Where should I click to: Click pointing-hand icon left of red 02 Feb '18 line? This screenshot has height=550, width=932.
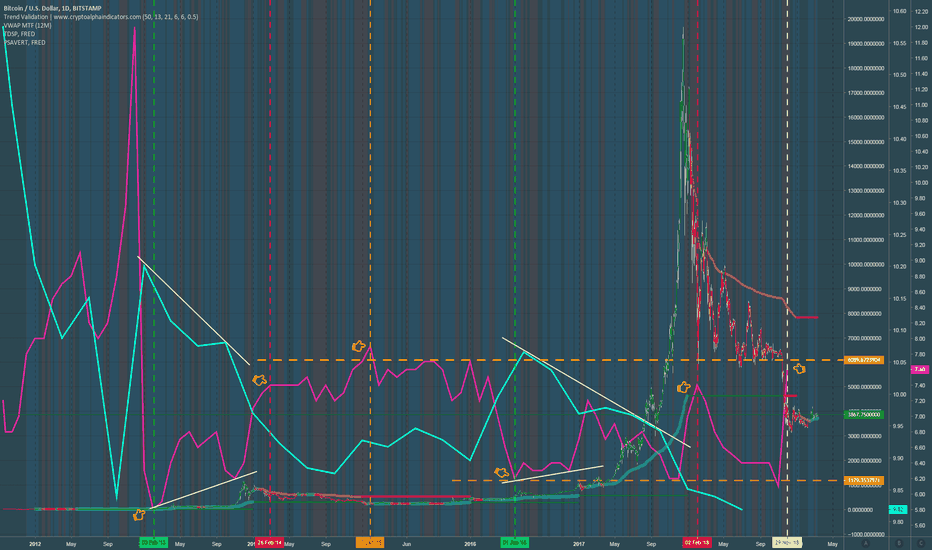click(684, 388)
